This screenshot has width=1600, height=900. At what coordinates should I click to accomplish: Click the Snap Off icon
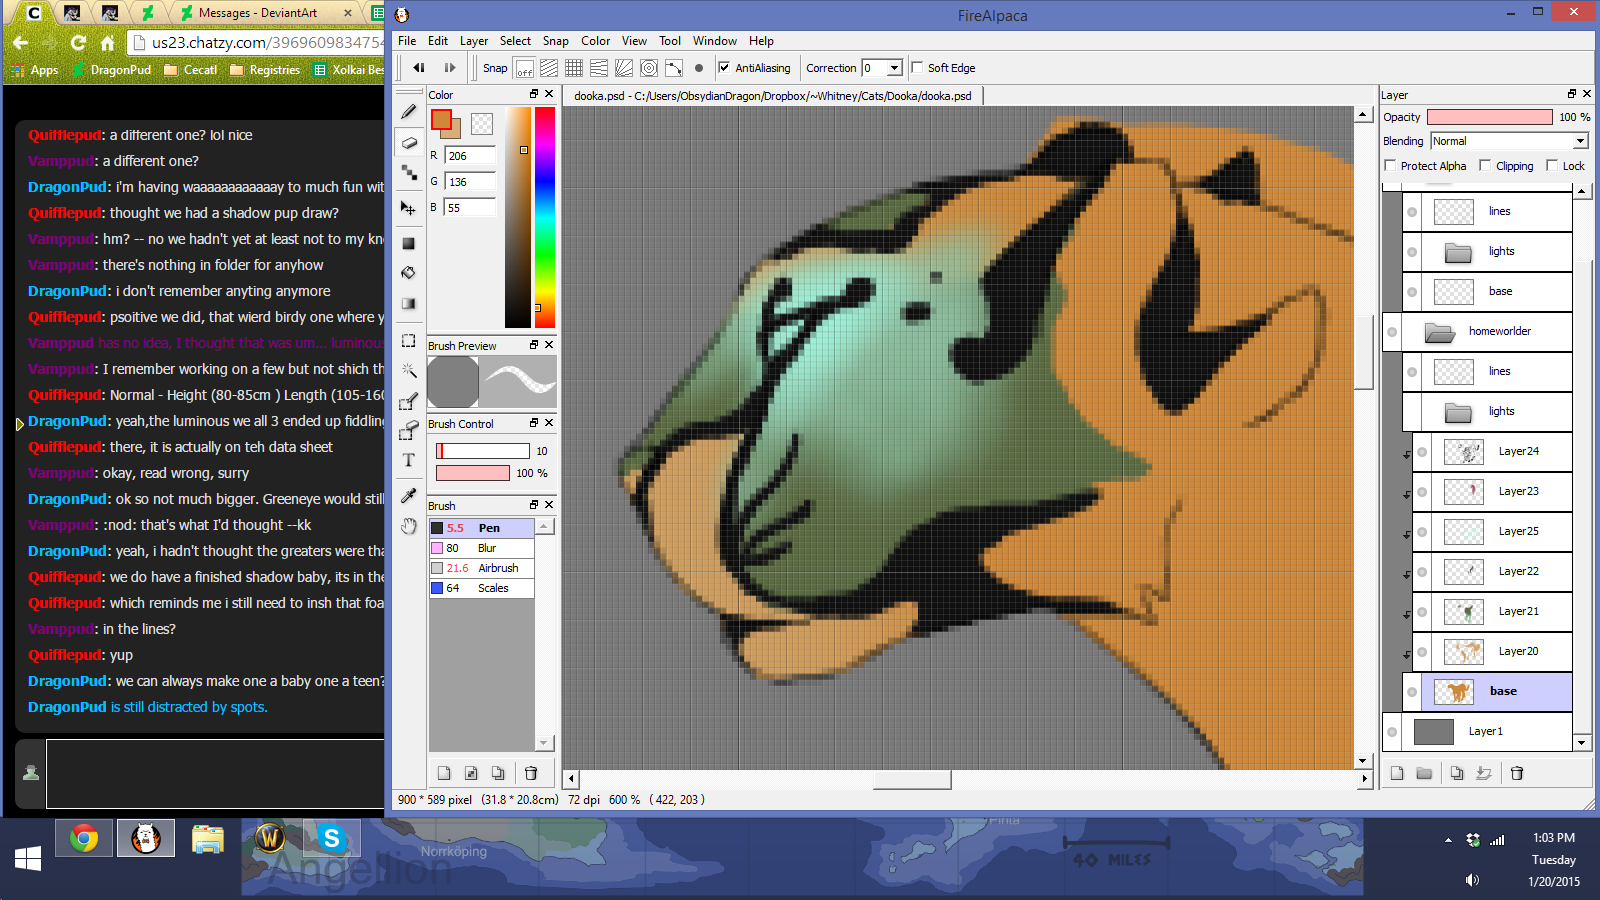click(x=525, y=68)
